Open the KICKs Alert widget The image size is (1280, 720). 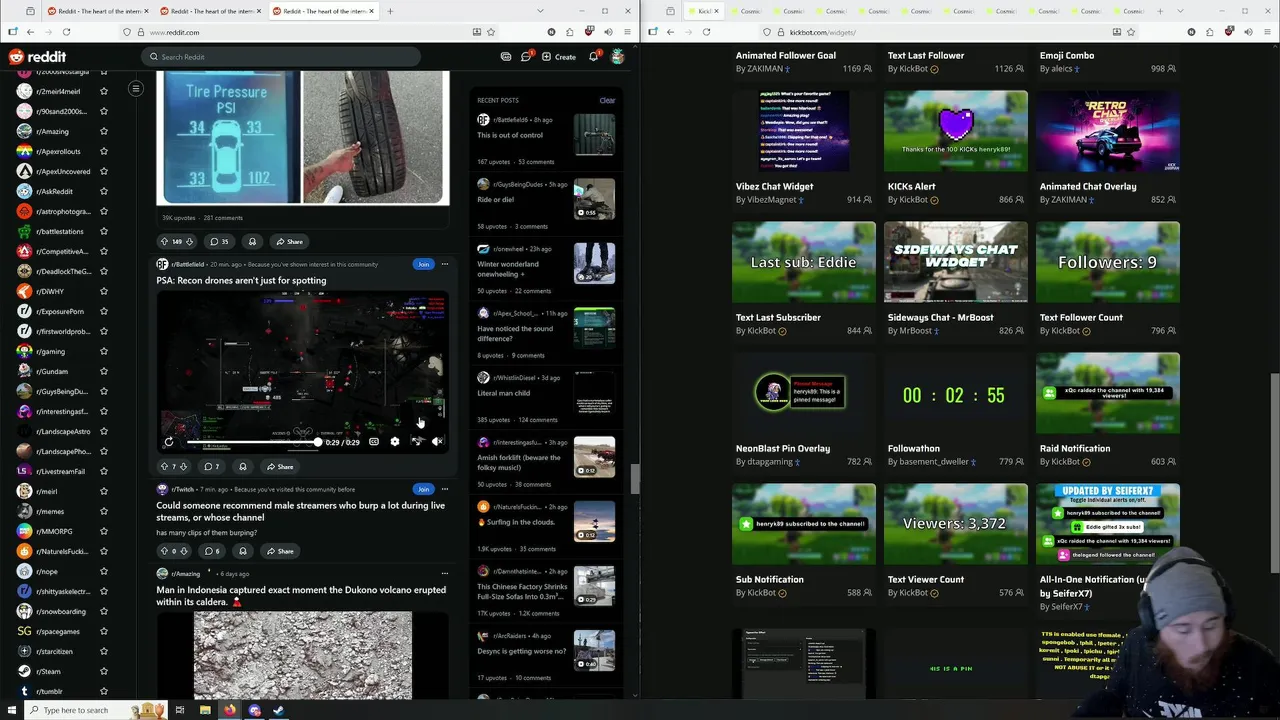coord(956,131)
